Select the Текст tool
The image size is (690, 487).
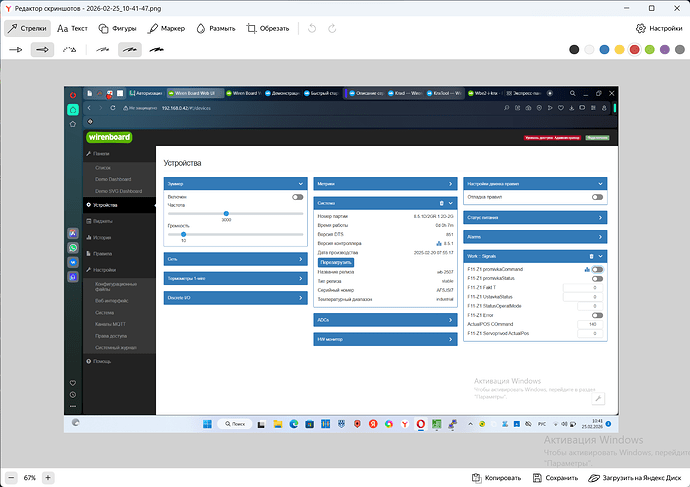pos(73,29)
